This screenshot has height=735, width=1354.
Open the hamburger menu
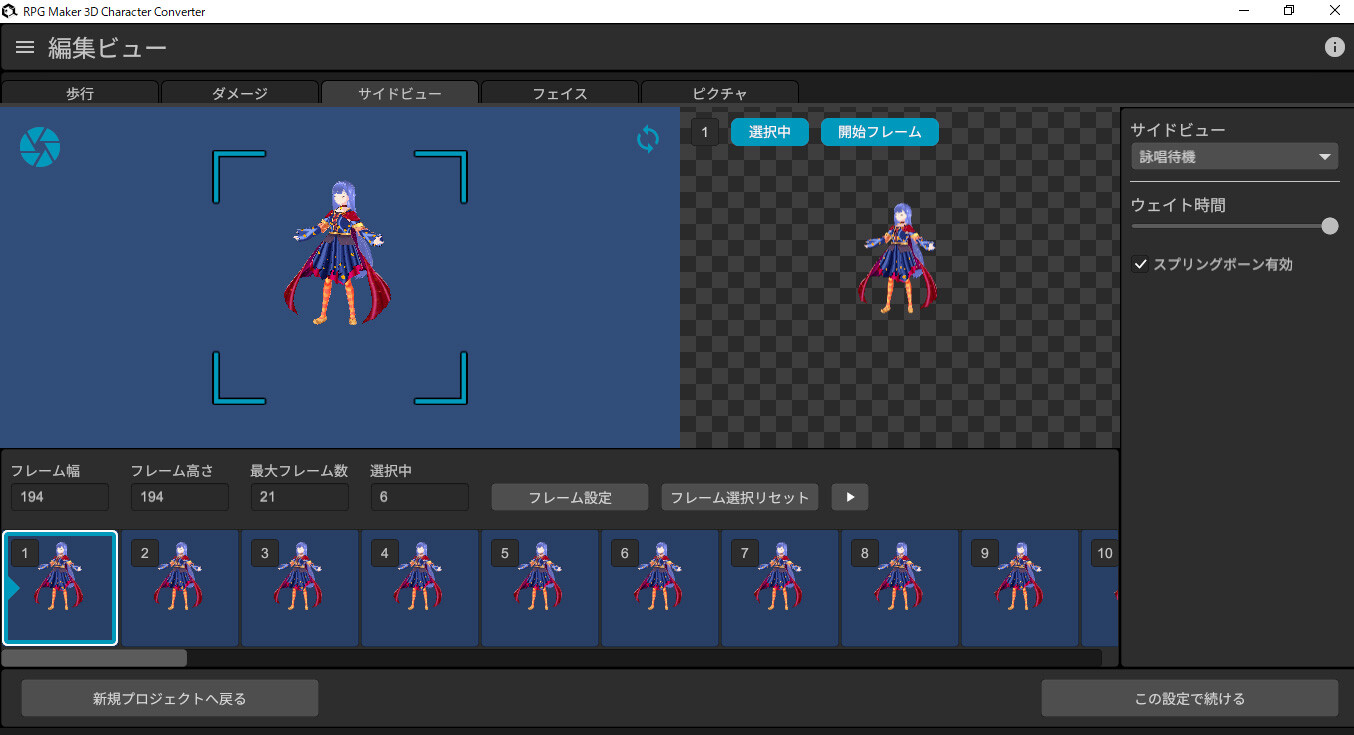(24, 46)
